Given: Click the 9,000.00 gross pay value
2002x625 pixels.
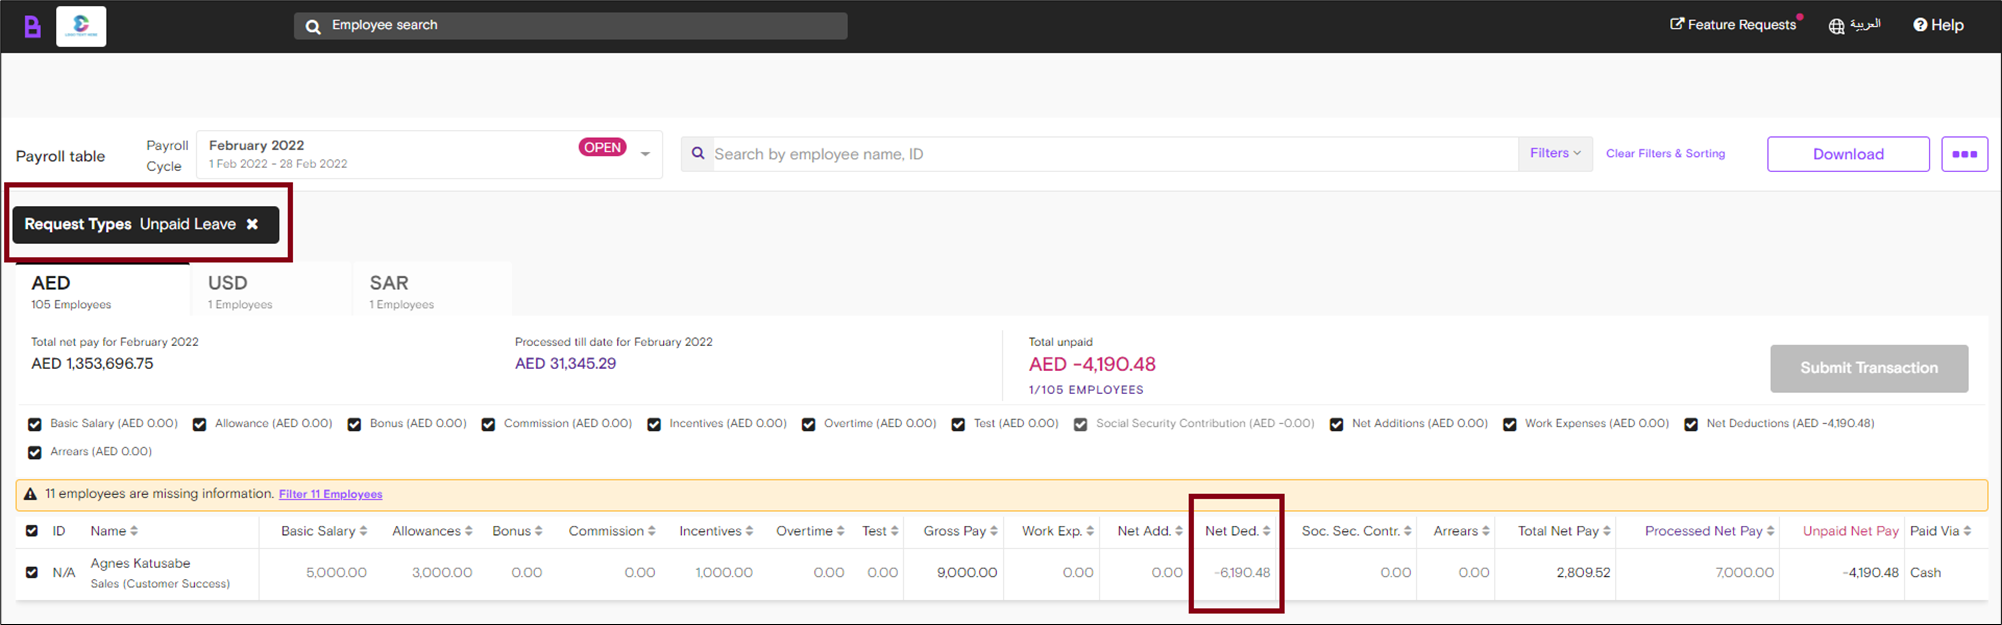Looking at the screenshot, I should (x=967, y=573).
